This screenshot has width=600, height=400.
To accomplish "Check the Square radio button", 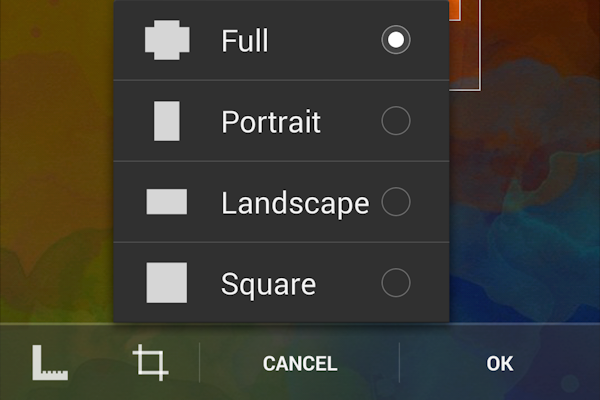I will pos(396,283).
